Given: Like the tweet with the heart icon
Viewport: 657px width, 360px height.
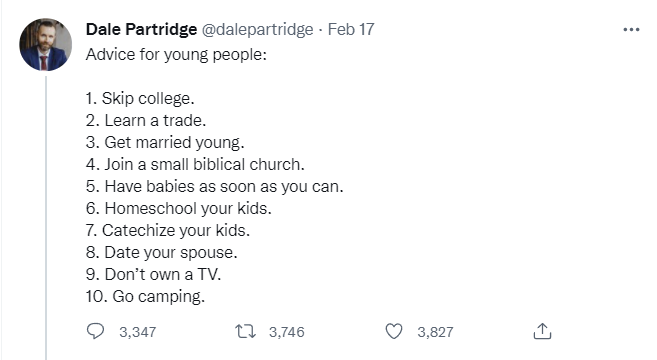Looking at the screenshot, I should coord(394,332).
